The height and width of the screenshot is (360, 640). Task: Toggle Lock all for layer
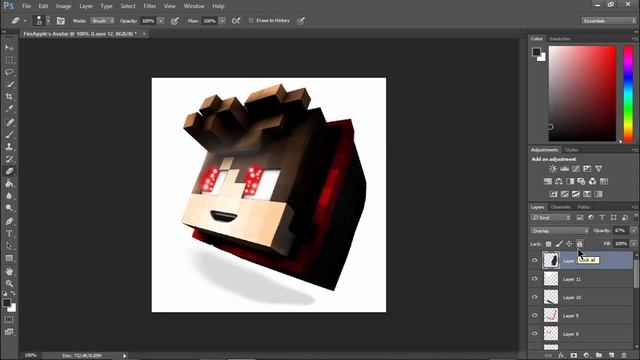click(x=579, y=244)
